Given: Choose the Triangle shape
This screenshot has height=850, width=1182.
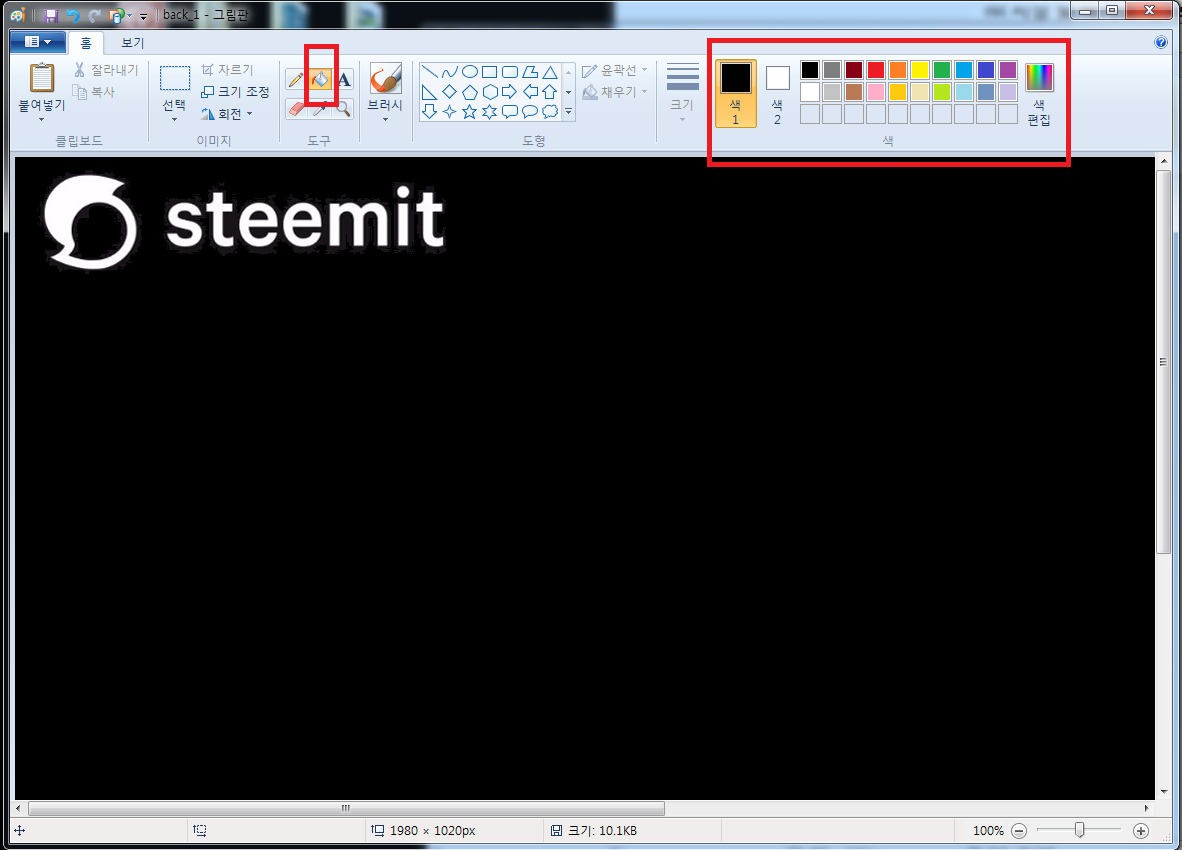Looking at the screenshot, I should pyautogui.click(x=550, y=72).
